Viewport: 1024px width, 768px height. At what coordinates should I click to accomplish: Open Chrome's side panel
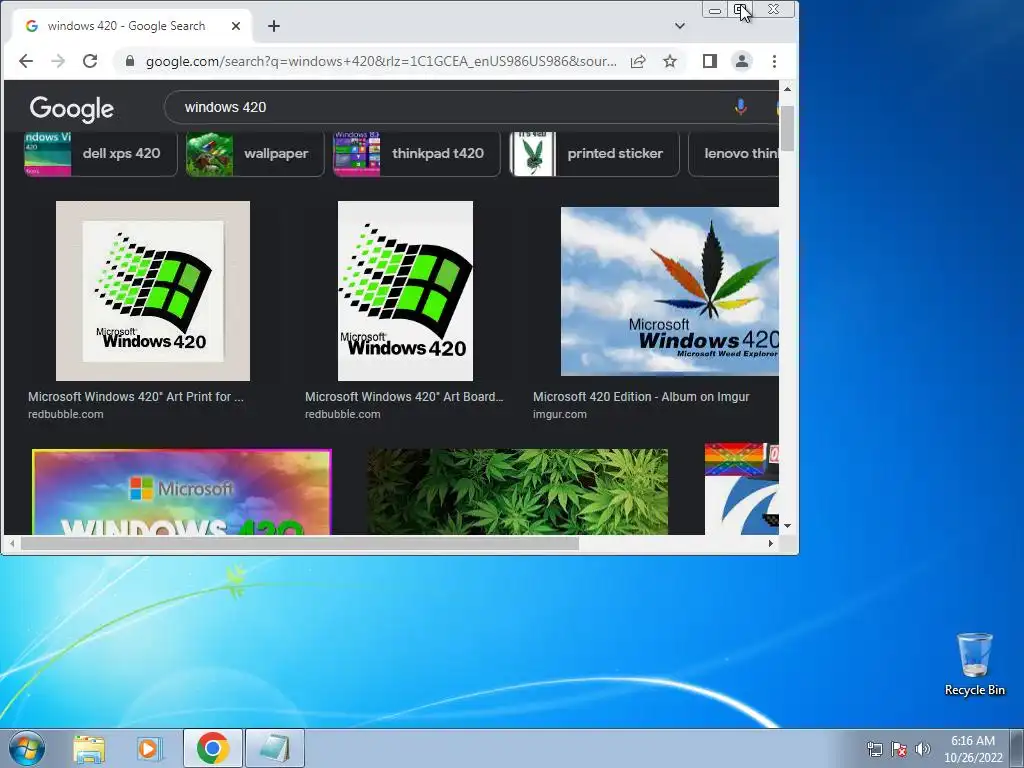pyautogui.click(x=710, y=61)
